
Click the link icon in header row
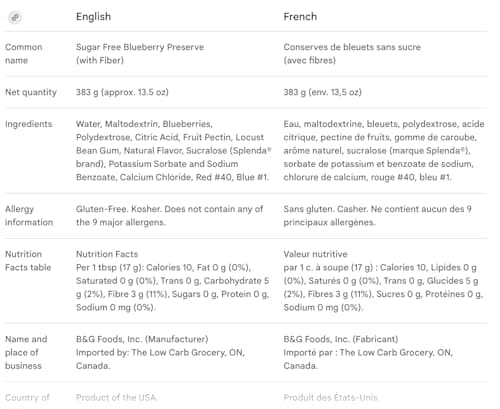click(x=15, y=17)
